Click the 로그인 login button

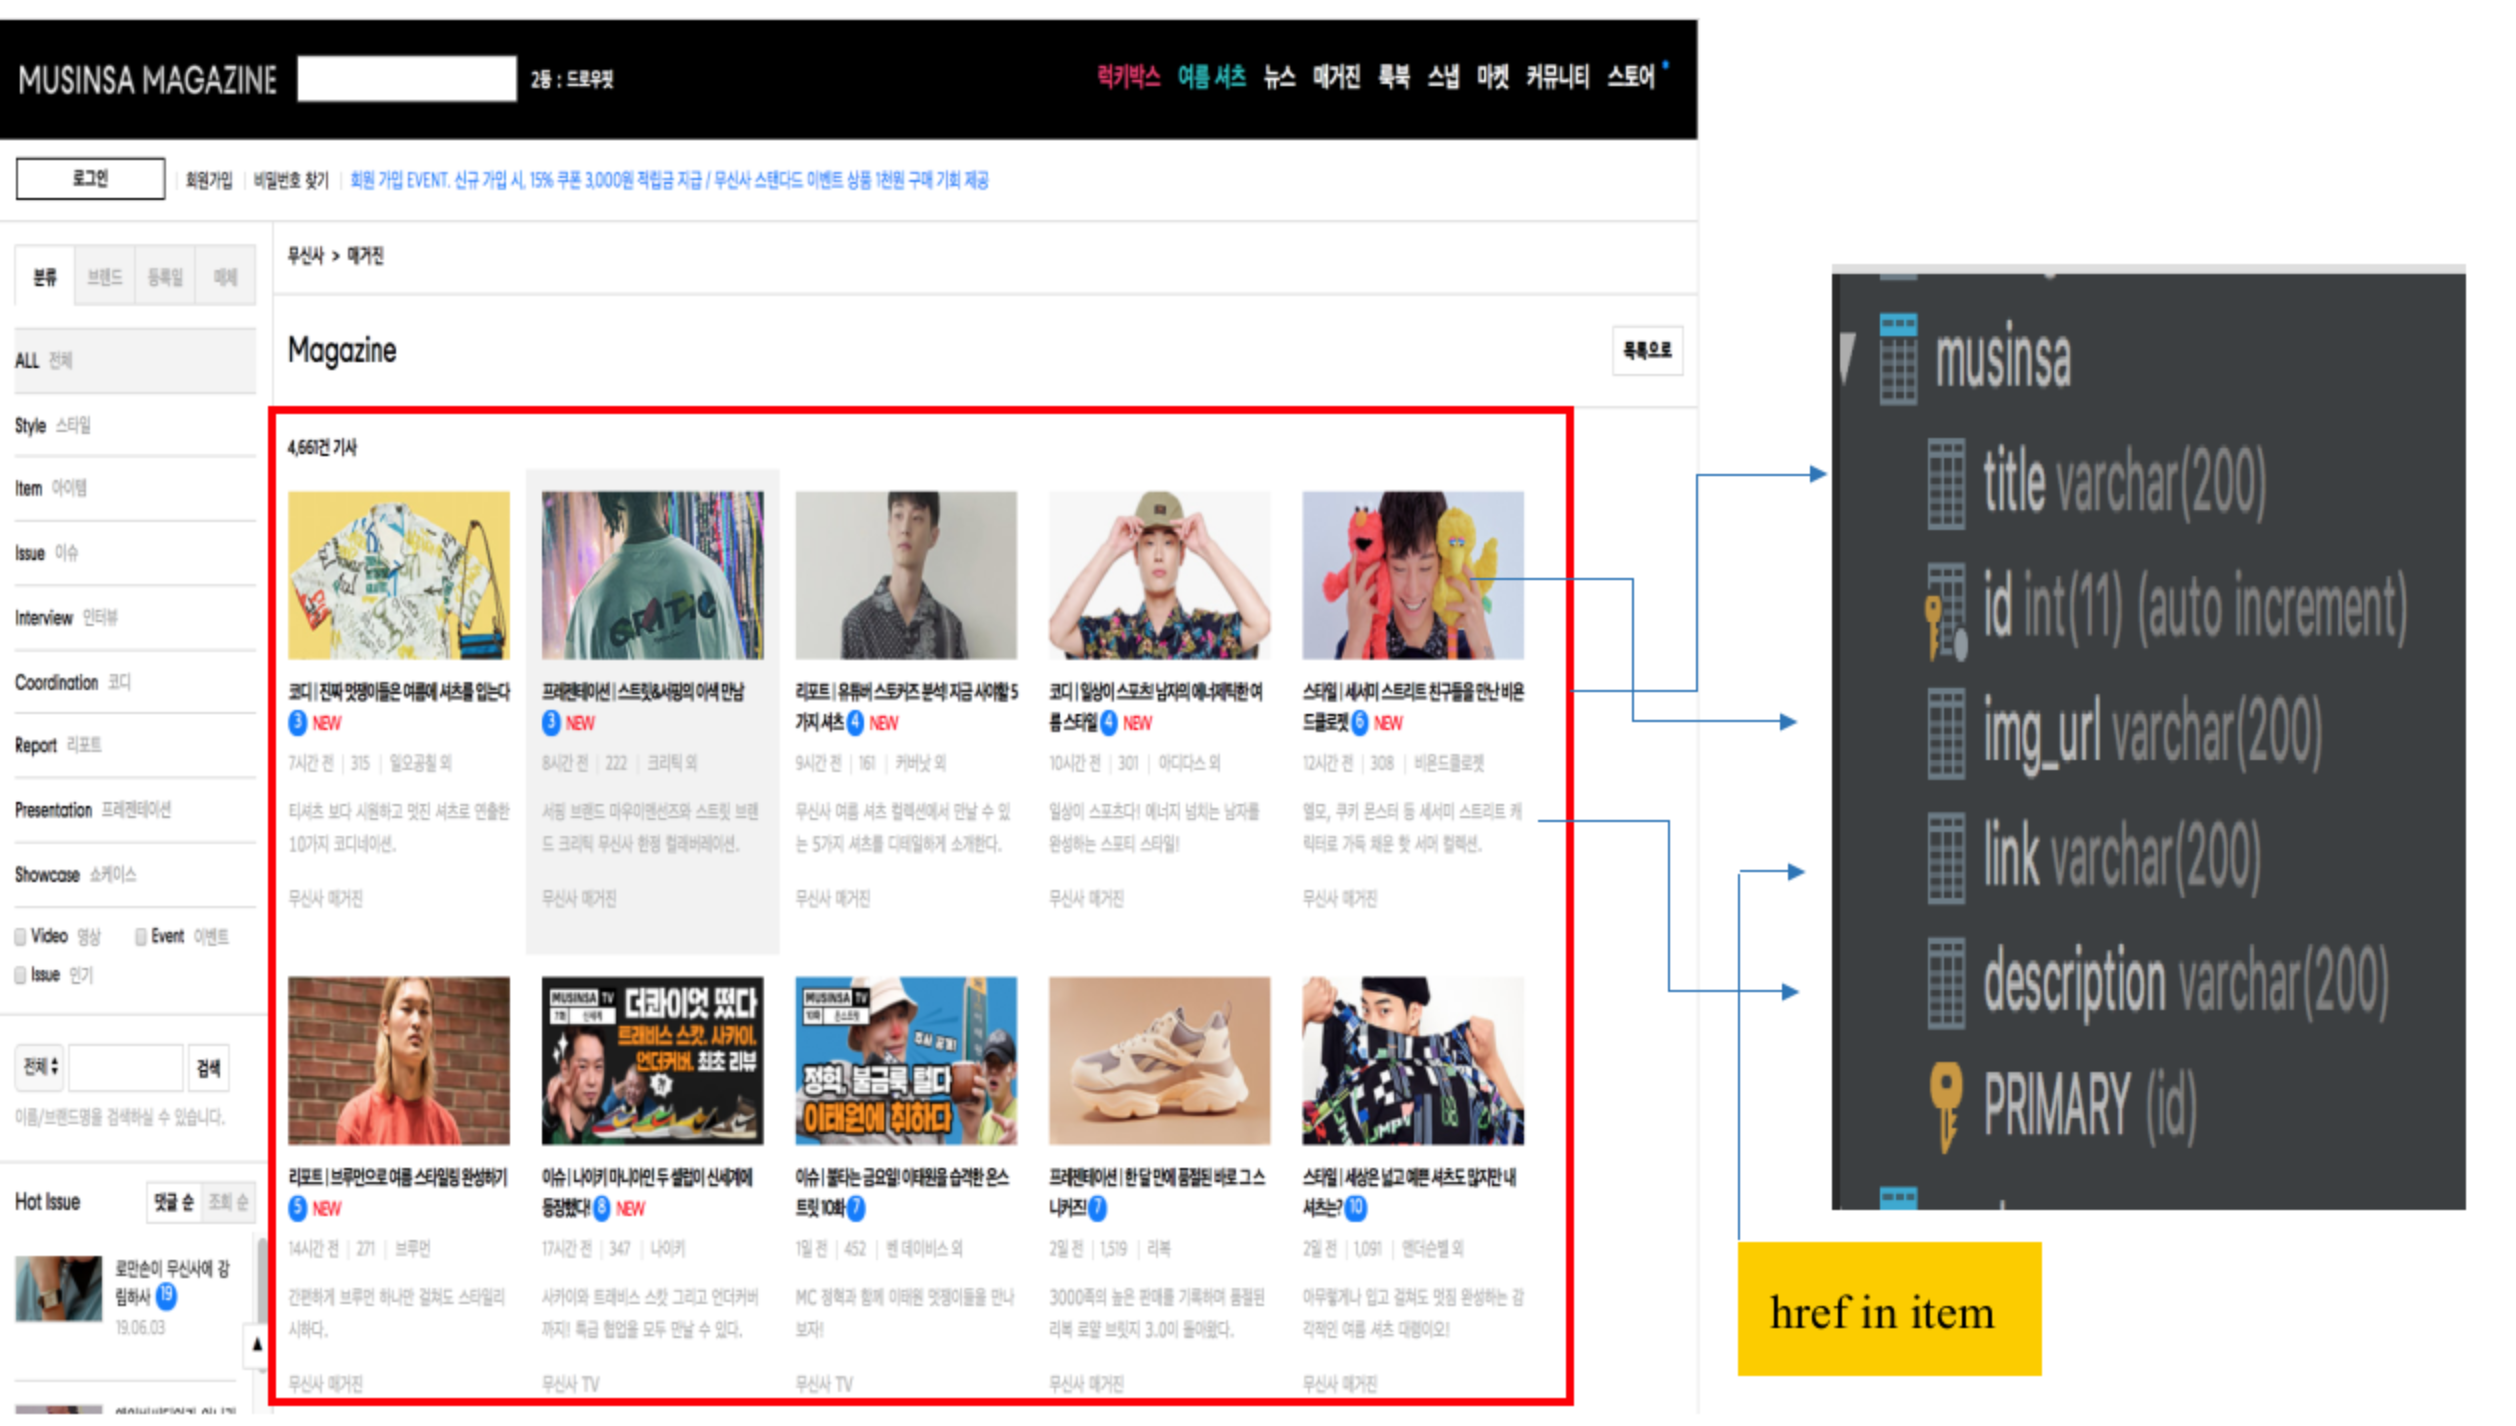coord(90,177)
